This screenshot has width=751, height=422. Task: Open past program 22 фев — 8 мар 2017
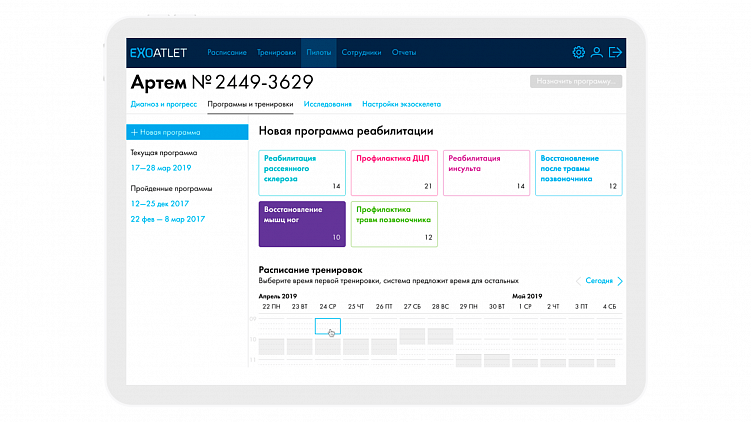click(168, 219)
